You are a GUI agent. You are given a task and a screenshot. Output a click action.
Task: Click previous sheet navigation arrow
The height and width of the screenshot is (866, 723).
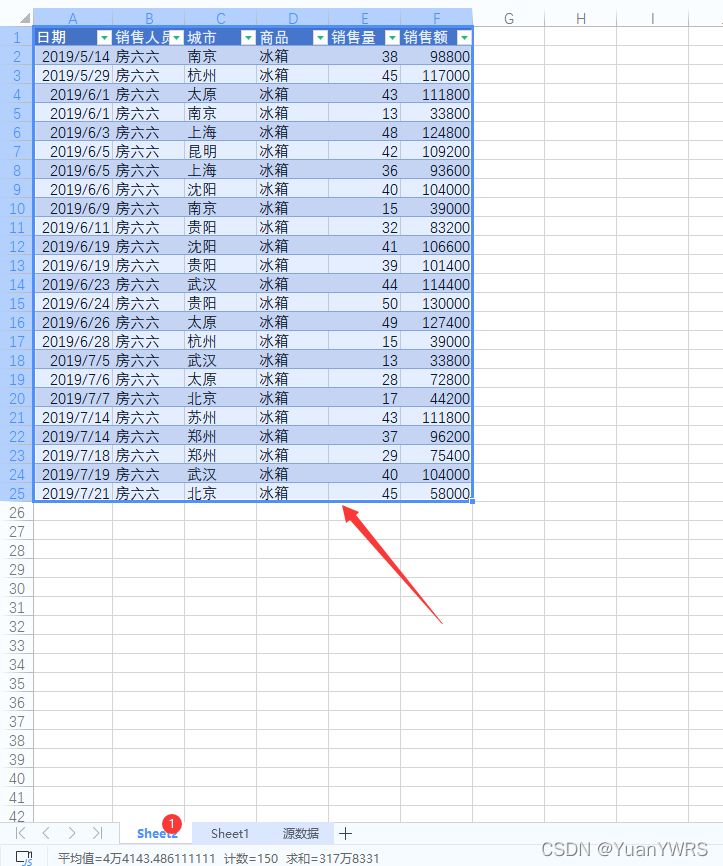(45, 833)
